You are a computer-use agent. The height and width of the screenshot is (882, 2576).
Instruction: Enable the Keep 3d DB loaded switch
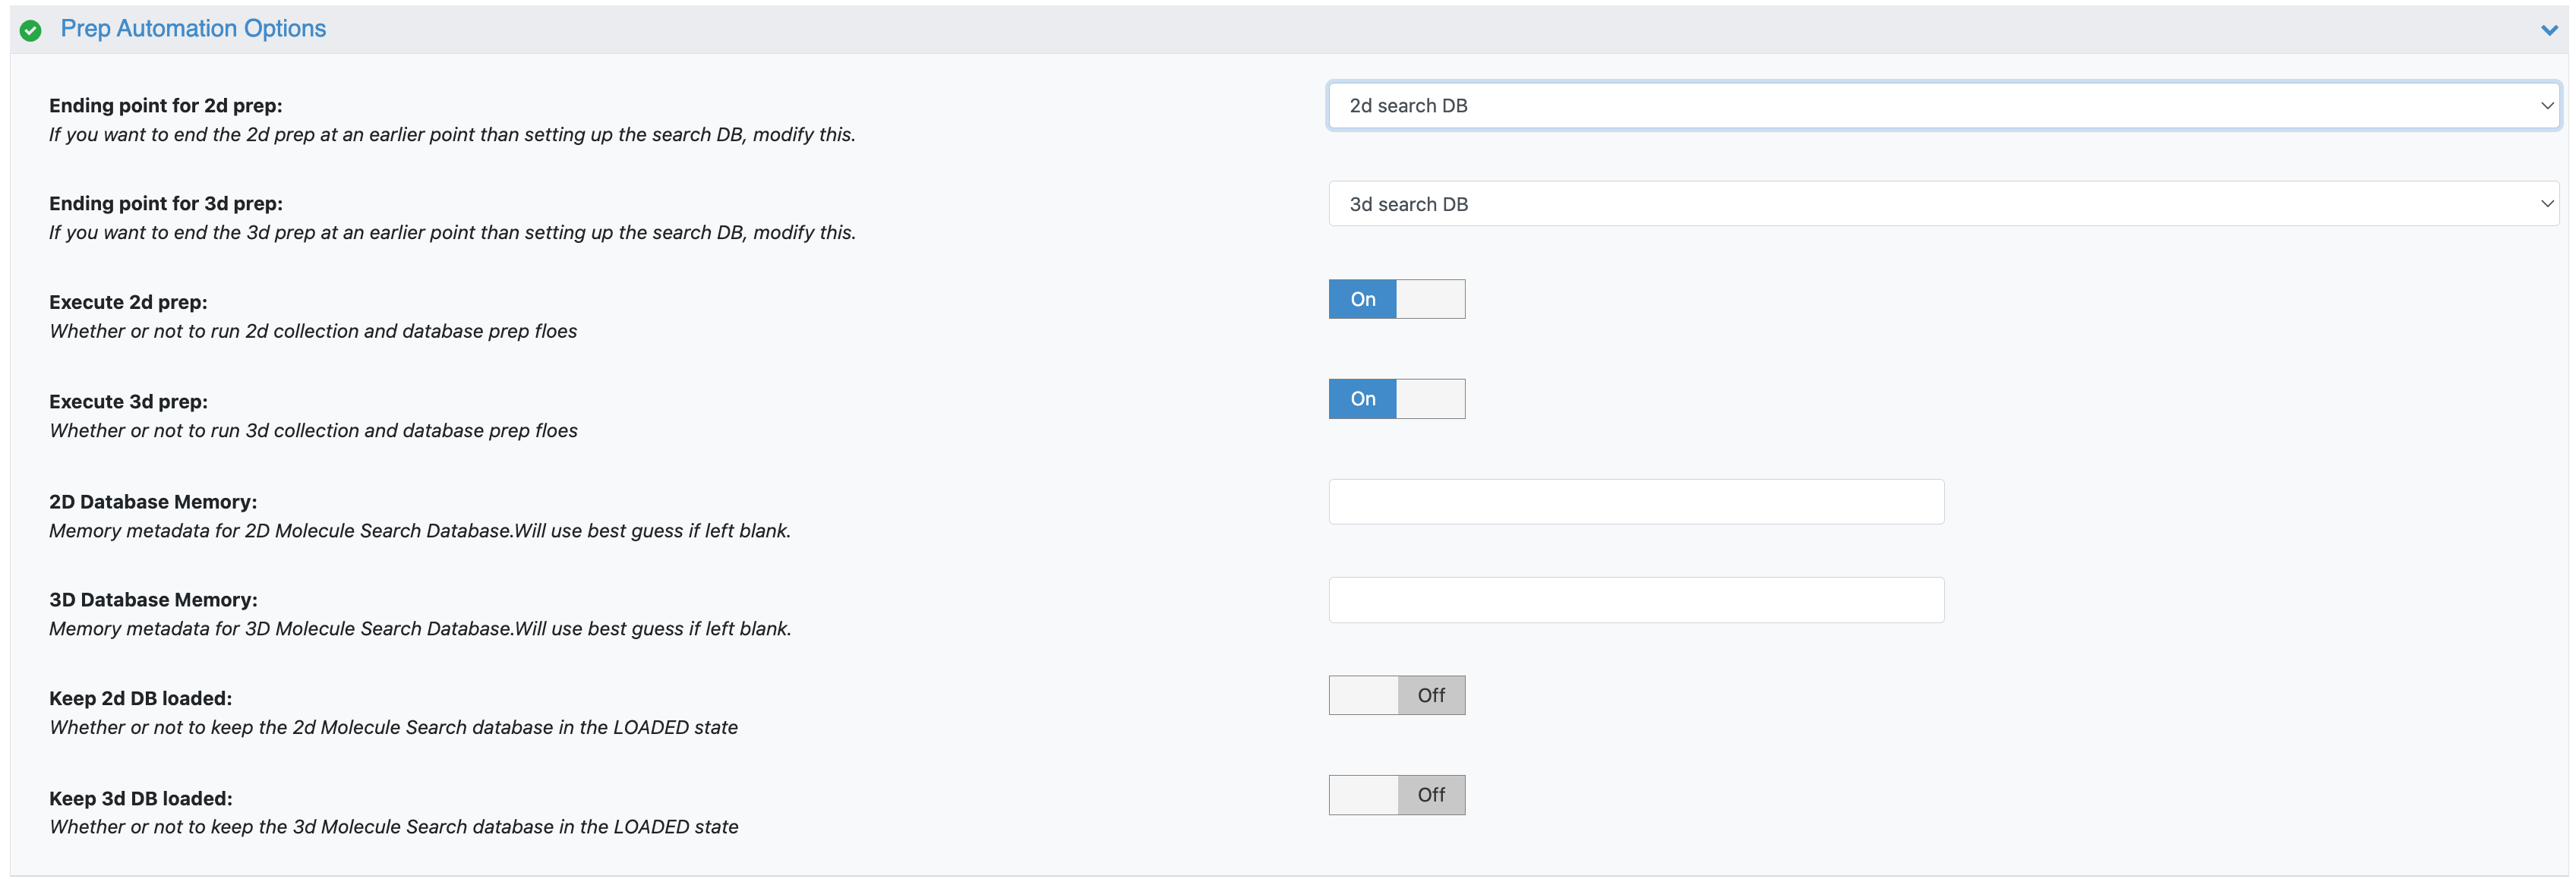point(1396,795)
